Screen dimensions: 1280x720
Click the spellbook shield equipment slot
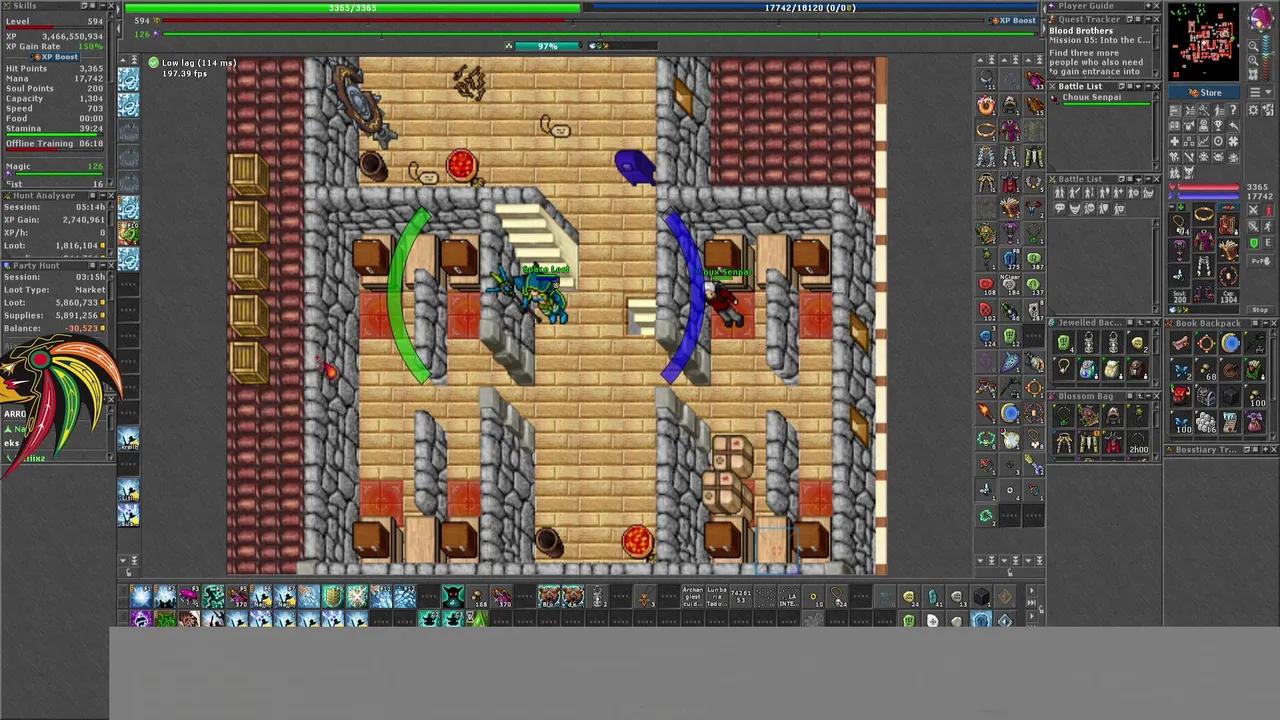pos(1229,250)
